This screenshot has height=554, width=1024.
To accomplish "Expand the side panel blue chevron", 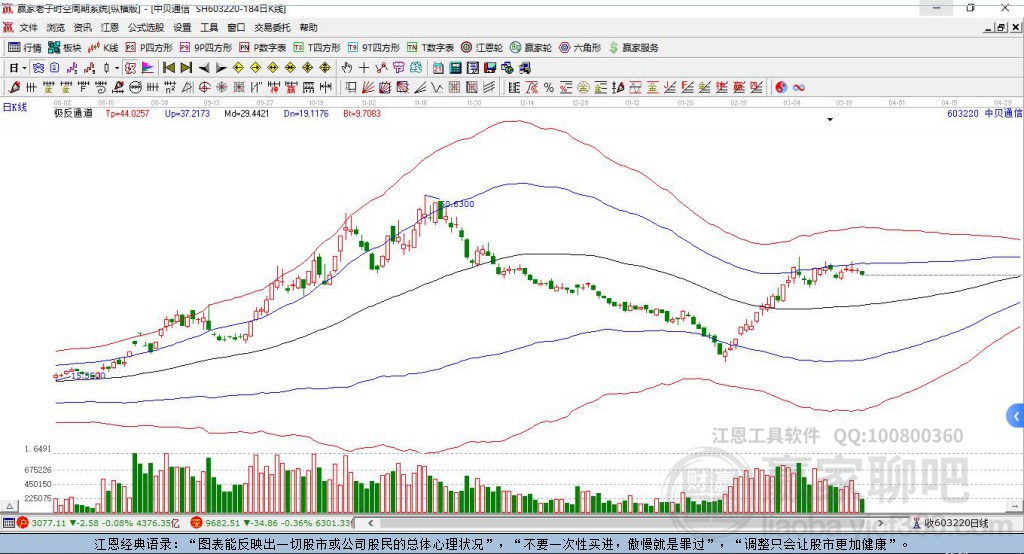I will pos(1016,416).
